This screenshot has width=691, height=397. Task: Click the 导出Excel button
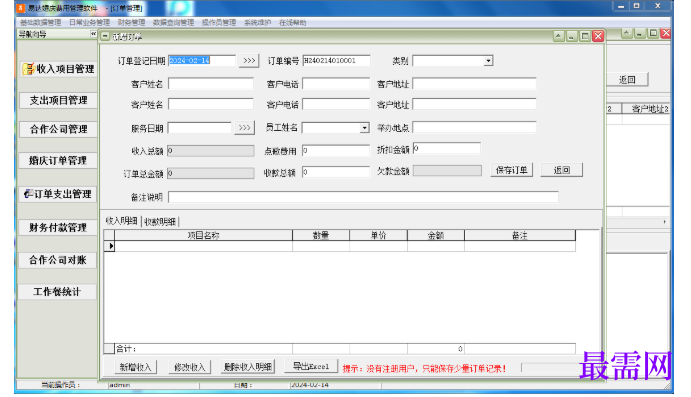[311, 366]
